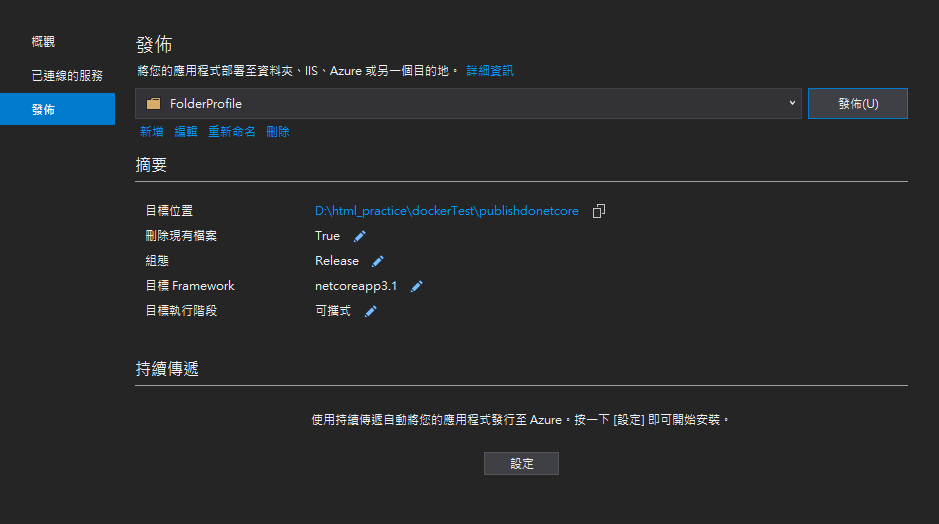Screen dimensions: 939x524
Task: Select the 發佈 sidebar tab
Action: [x=43, y=110]
